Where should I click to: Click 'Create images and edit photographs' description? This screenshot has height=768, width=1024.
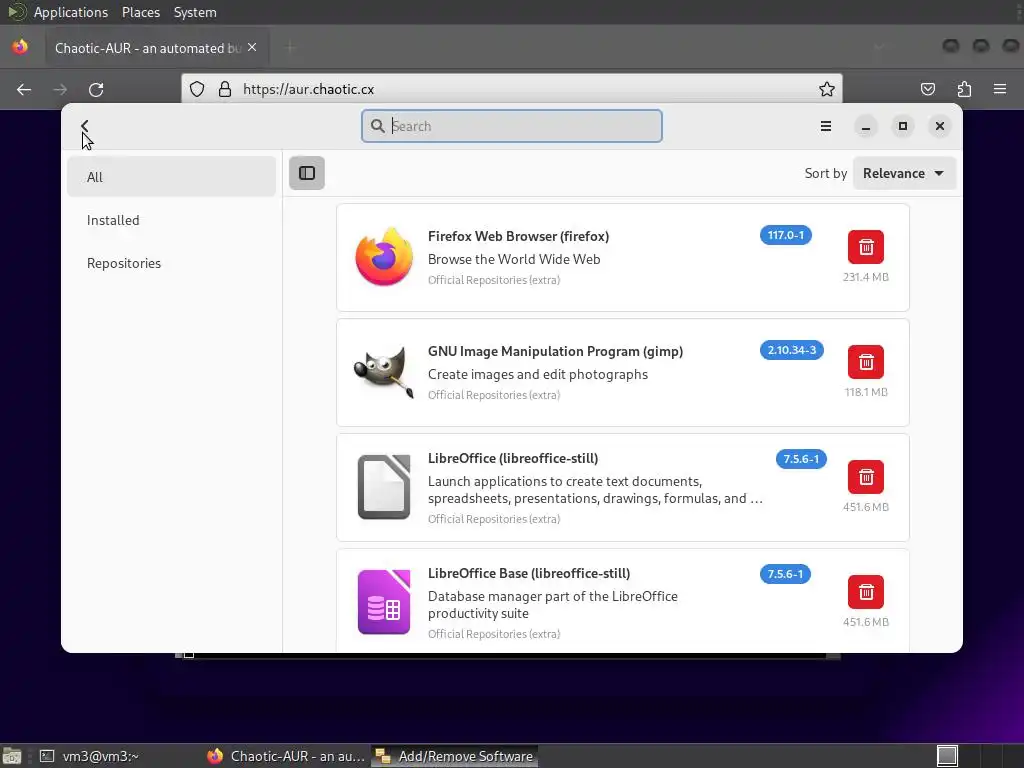pos(537,374)
